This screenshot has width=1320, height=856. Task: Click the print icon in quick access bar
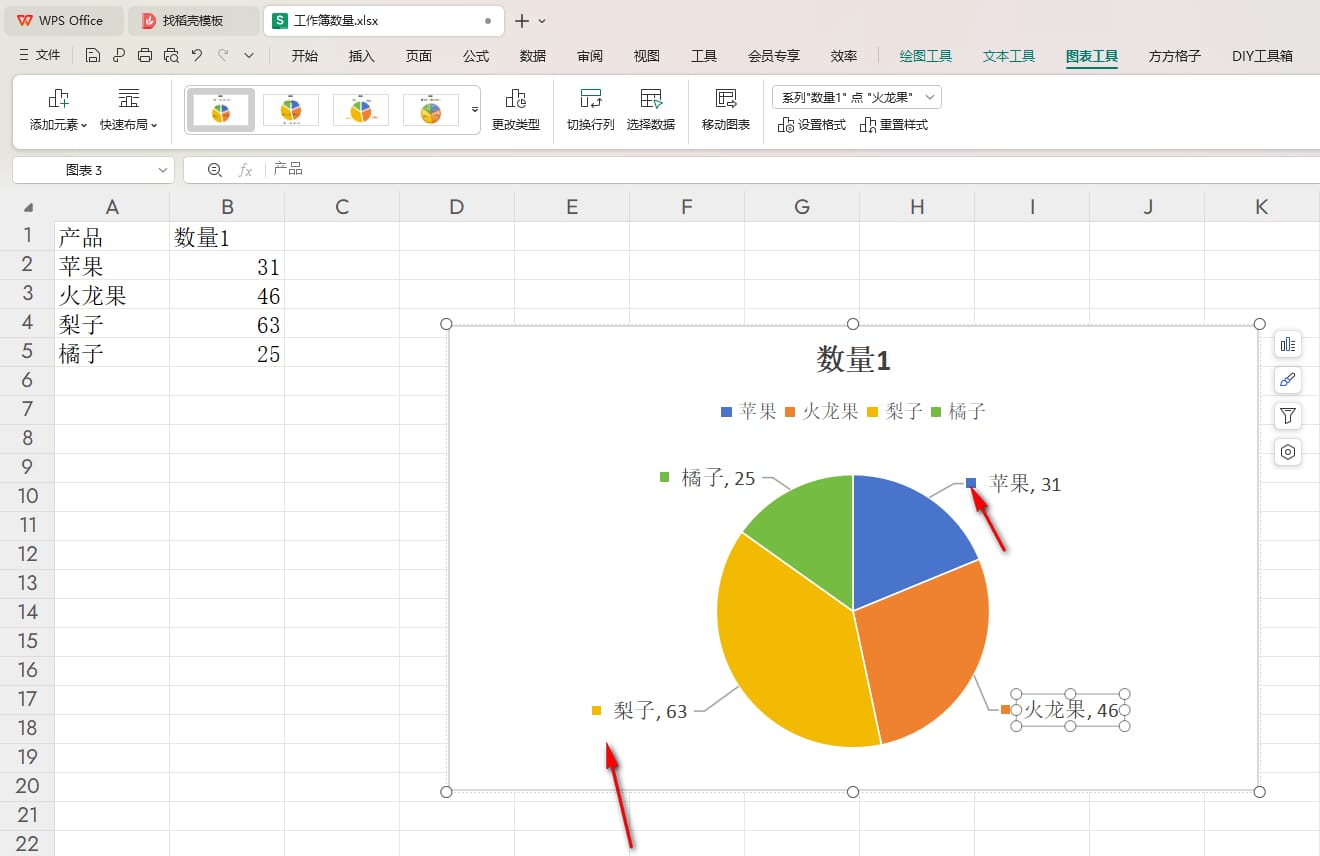pyautogui.click(x=145, y=56)
